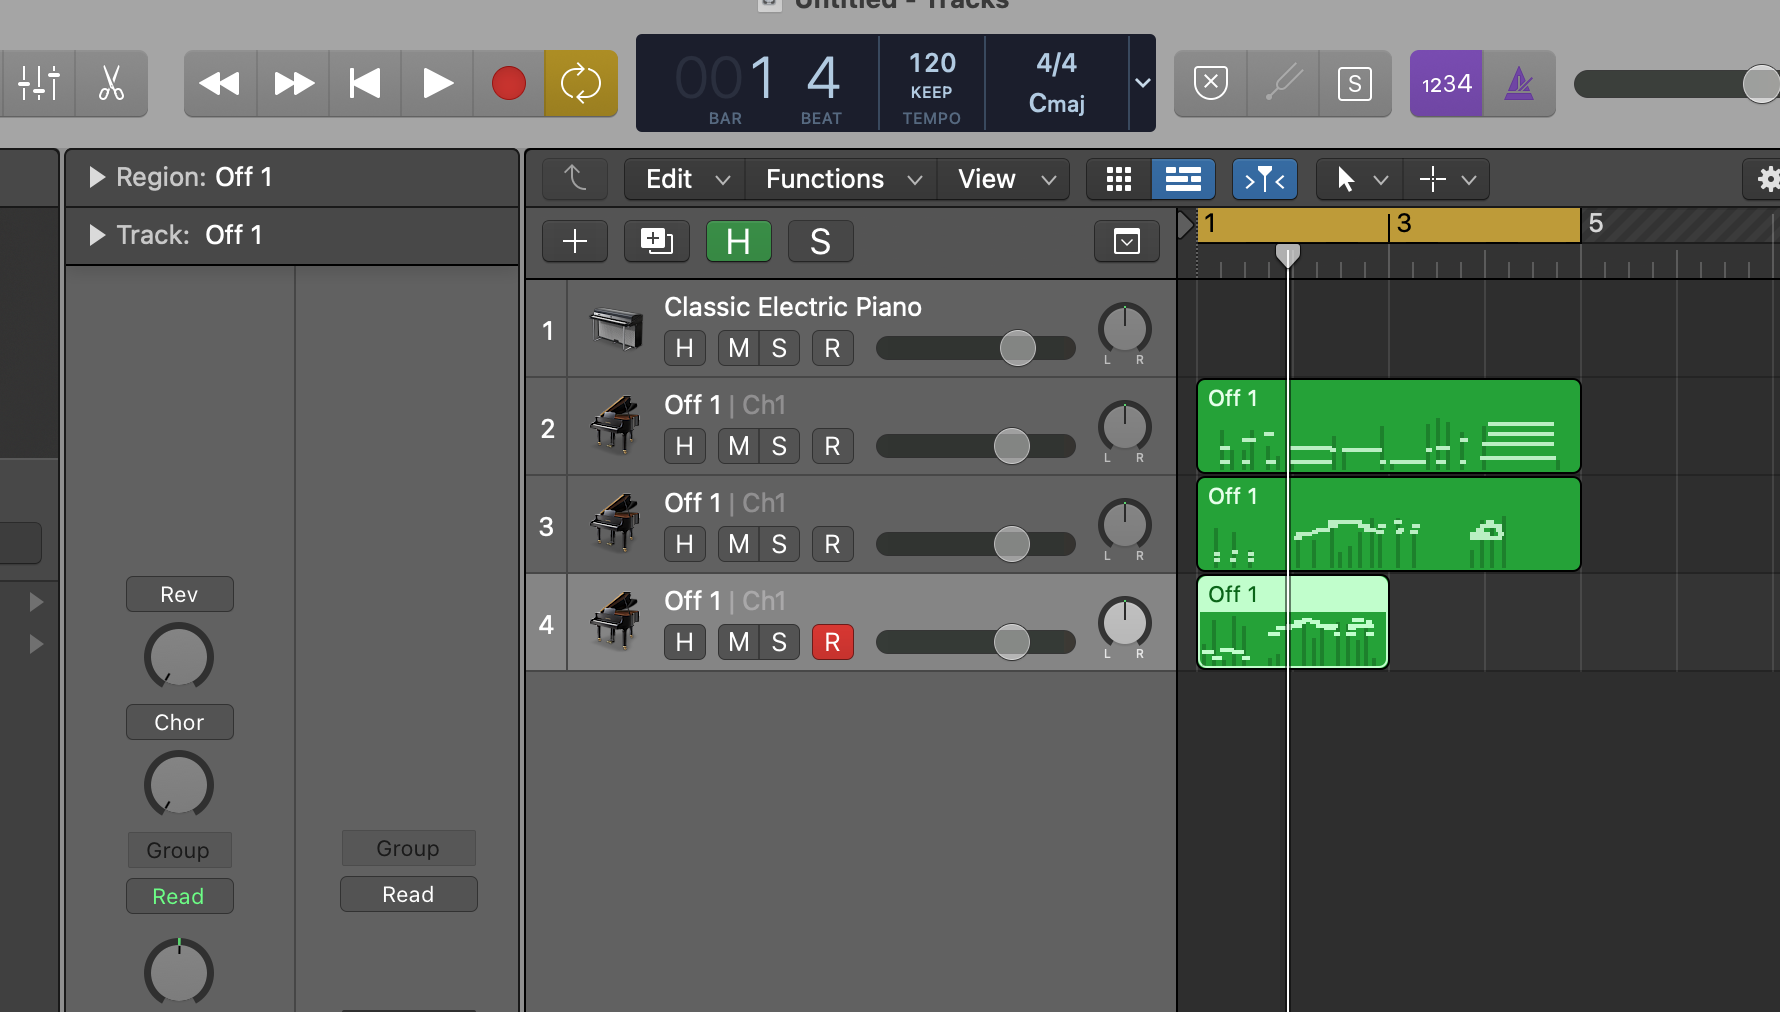The image size is (1780, 1012).
Task: Click the Duplicate Track icon
Action: click(x=656, y=241)
